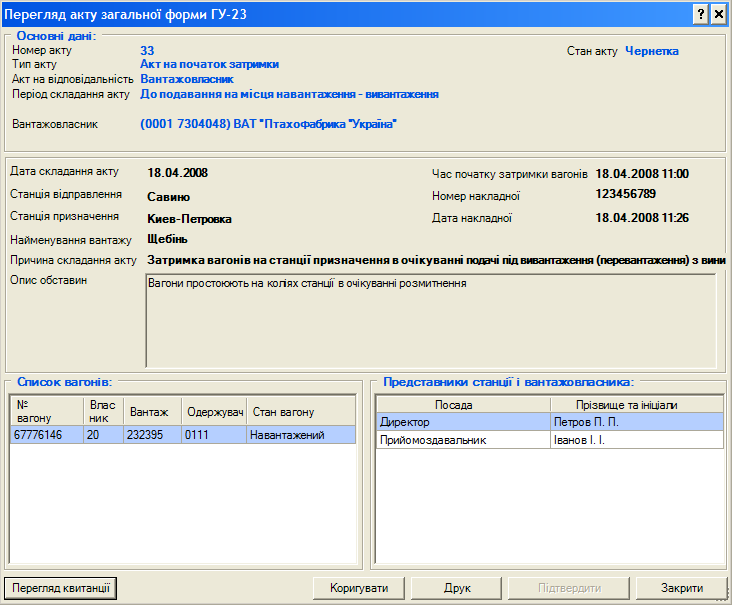
Task: Click the № вагону column header
Action: tap(46, 411)
